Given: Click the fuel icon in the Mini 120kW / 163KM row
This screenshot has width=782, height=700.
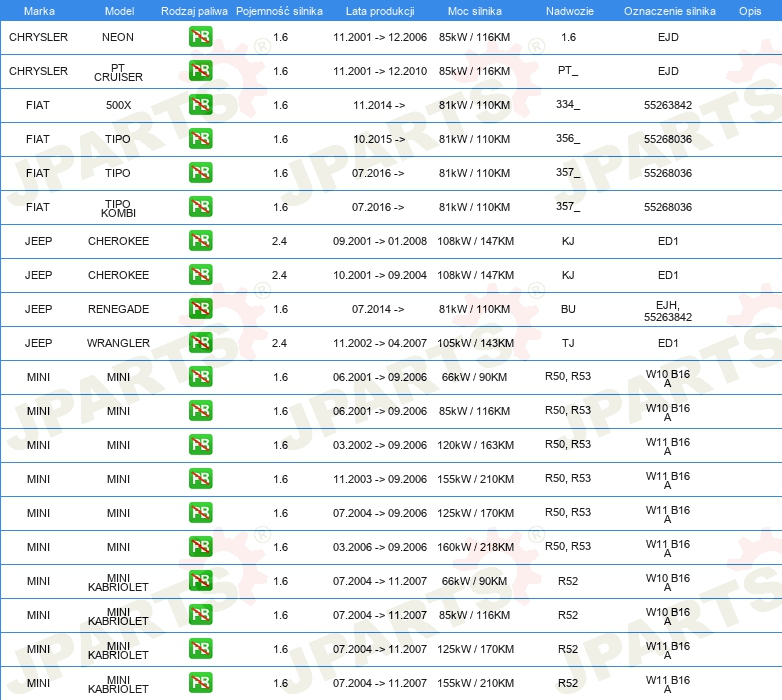Looking at the screenshot, I should [200, 445].
